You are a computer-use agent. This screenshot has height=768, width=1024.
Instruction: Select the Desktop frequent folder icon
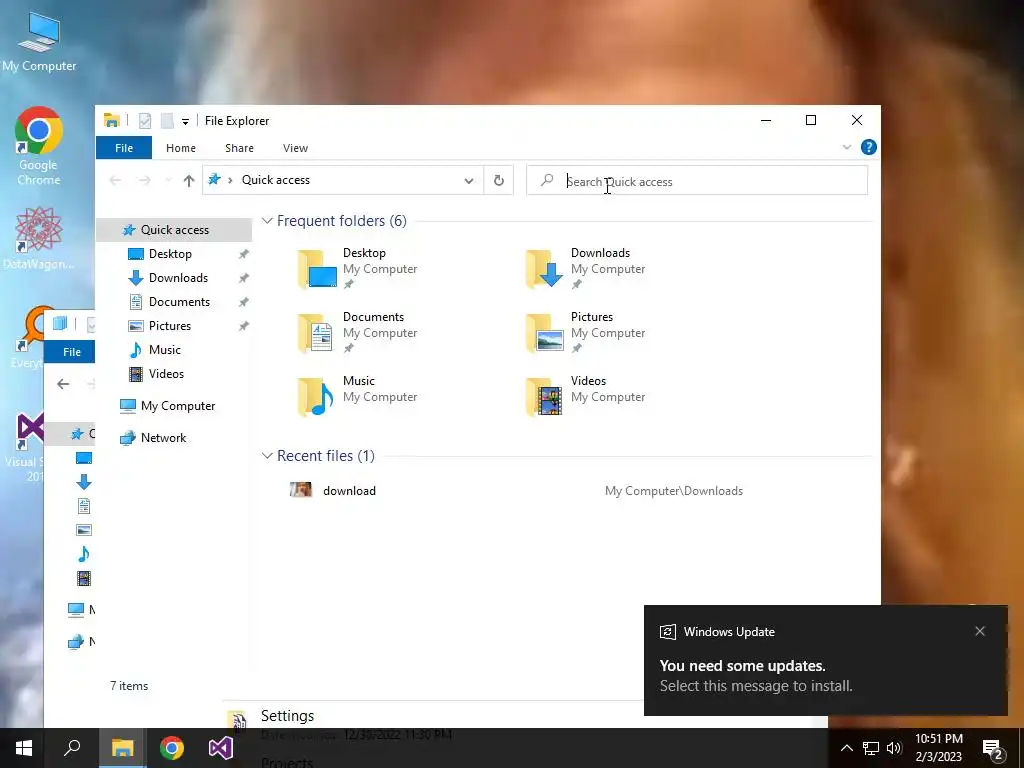318,268
